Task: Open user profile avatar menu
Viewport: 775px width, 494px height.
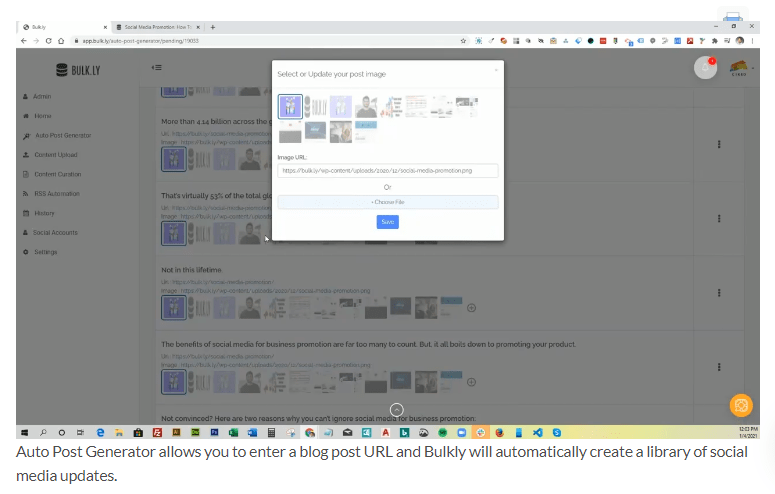Action: point(739,68)
